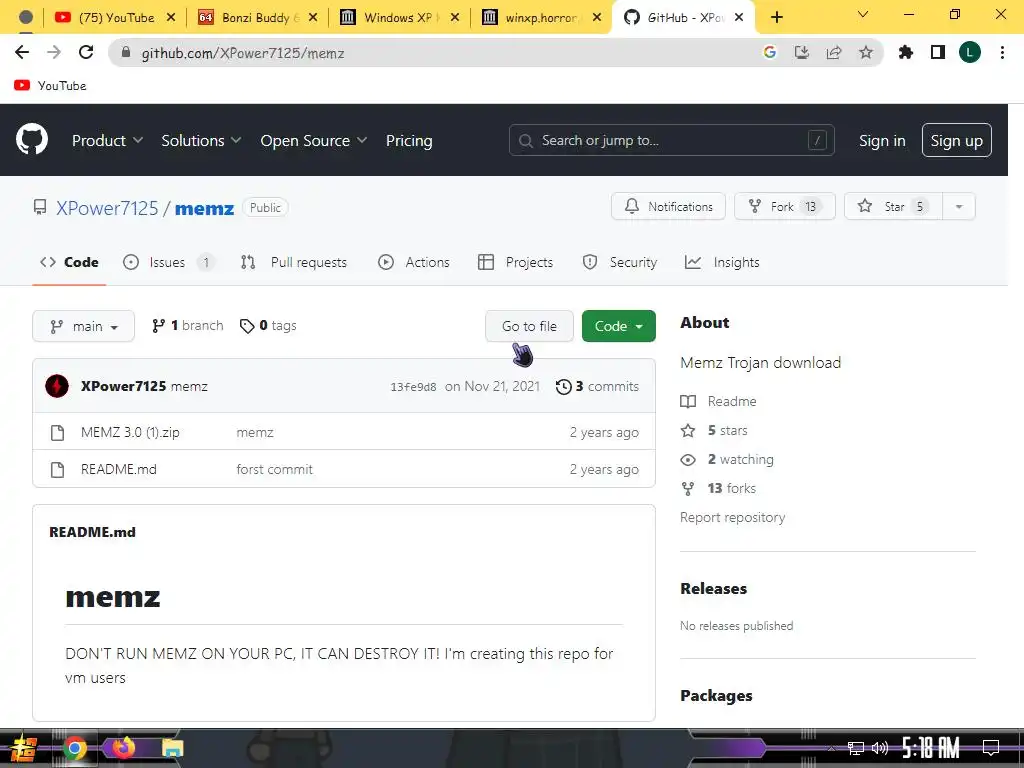1024x768 pixels.
Task: Open the main branch dropdown
Action: pos(84,326)
